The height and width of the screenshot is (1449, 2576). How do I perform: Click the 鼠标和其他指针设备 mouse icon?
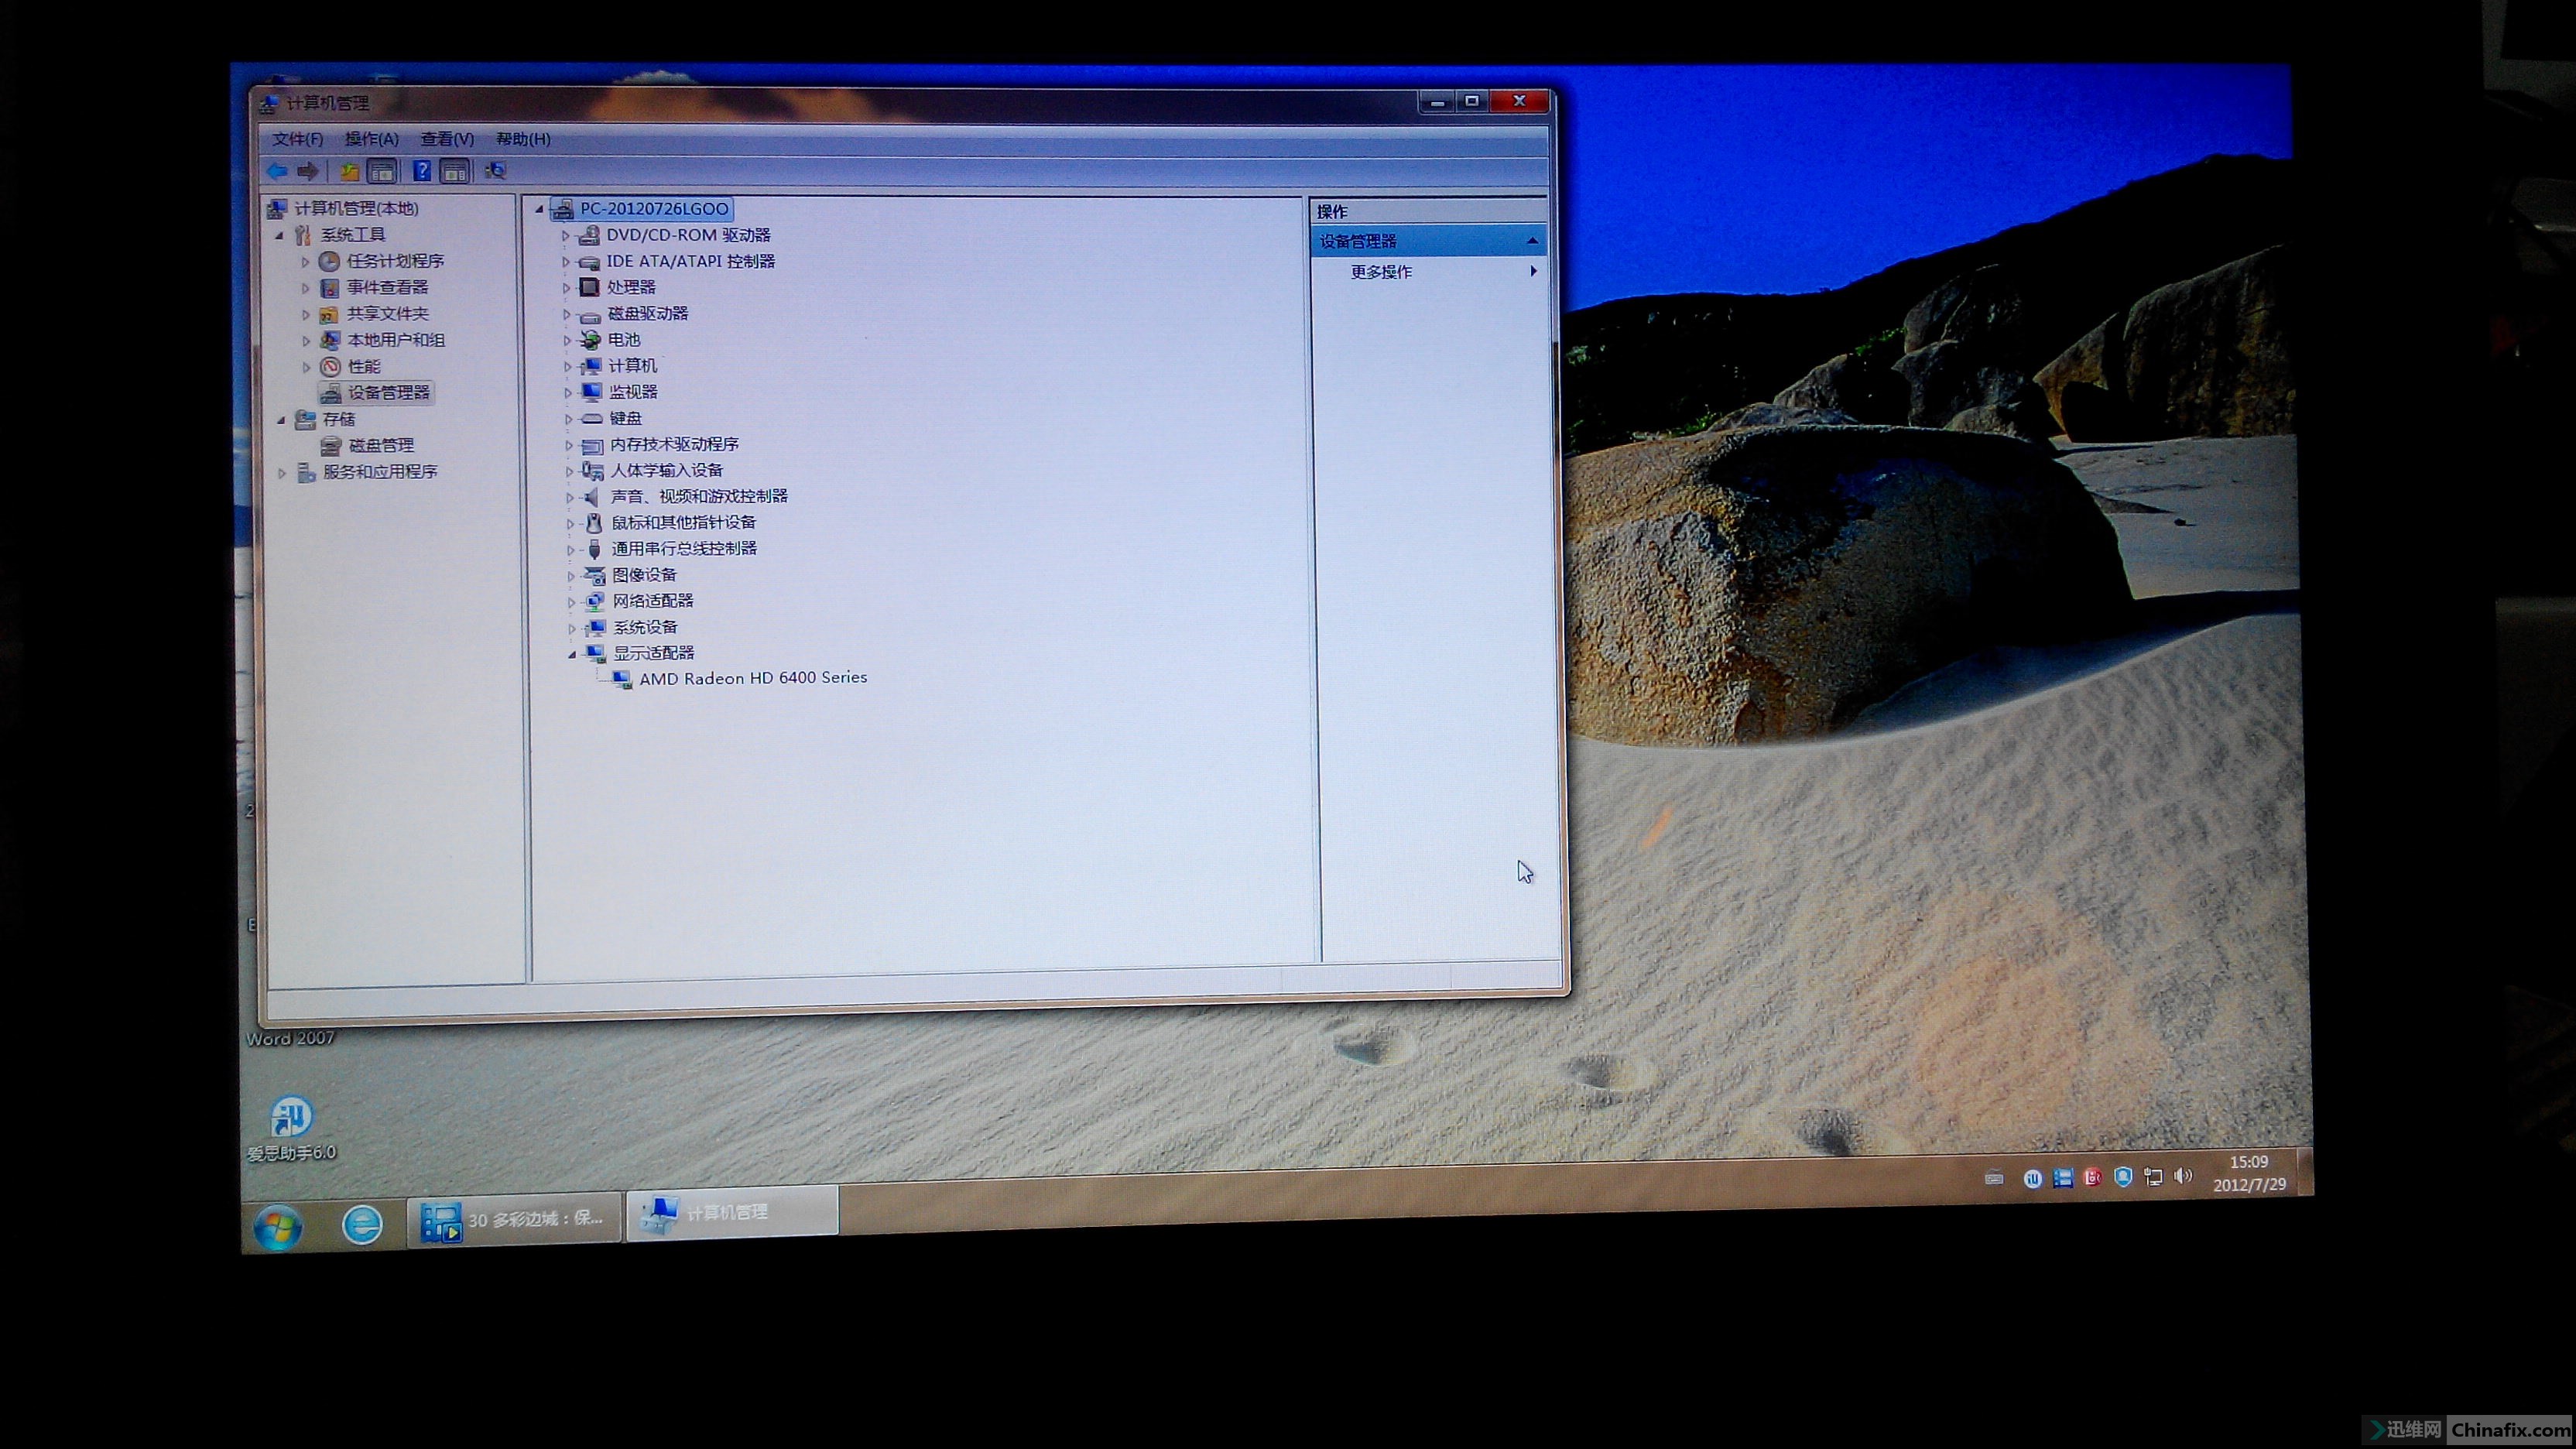click(594, 523)
